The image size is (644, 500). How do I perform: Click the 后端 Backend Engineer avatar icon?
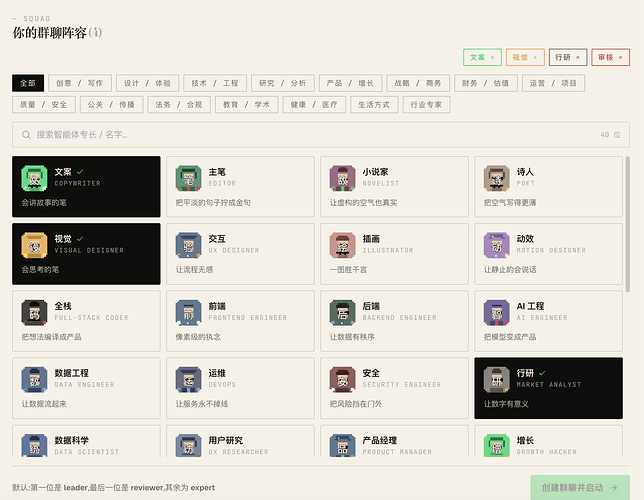tap(342, 313)
